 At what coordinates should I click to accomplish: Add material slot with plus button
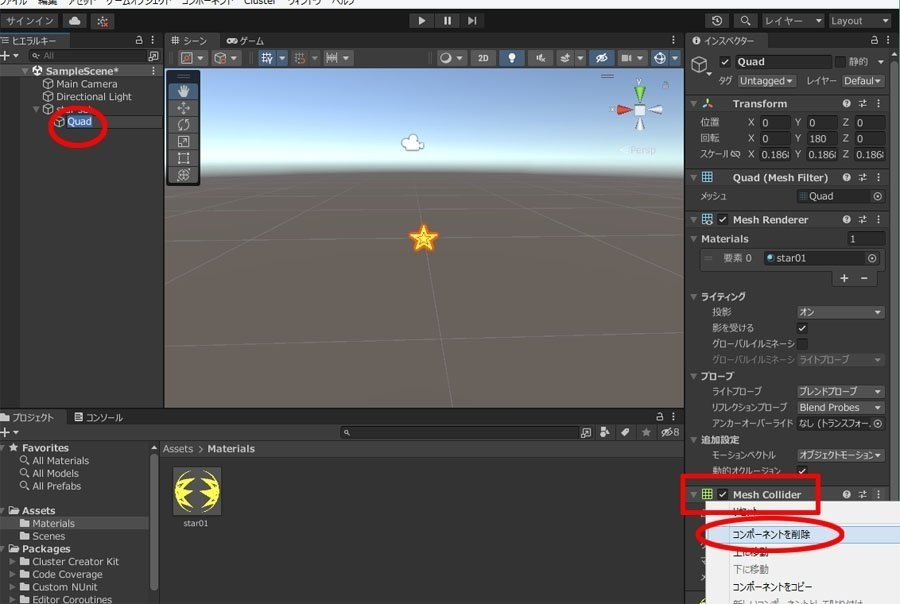click(x=844, y=278)
